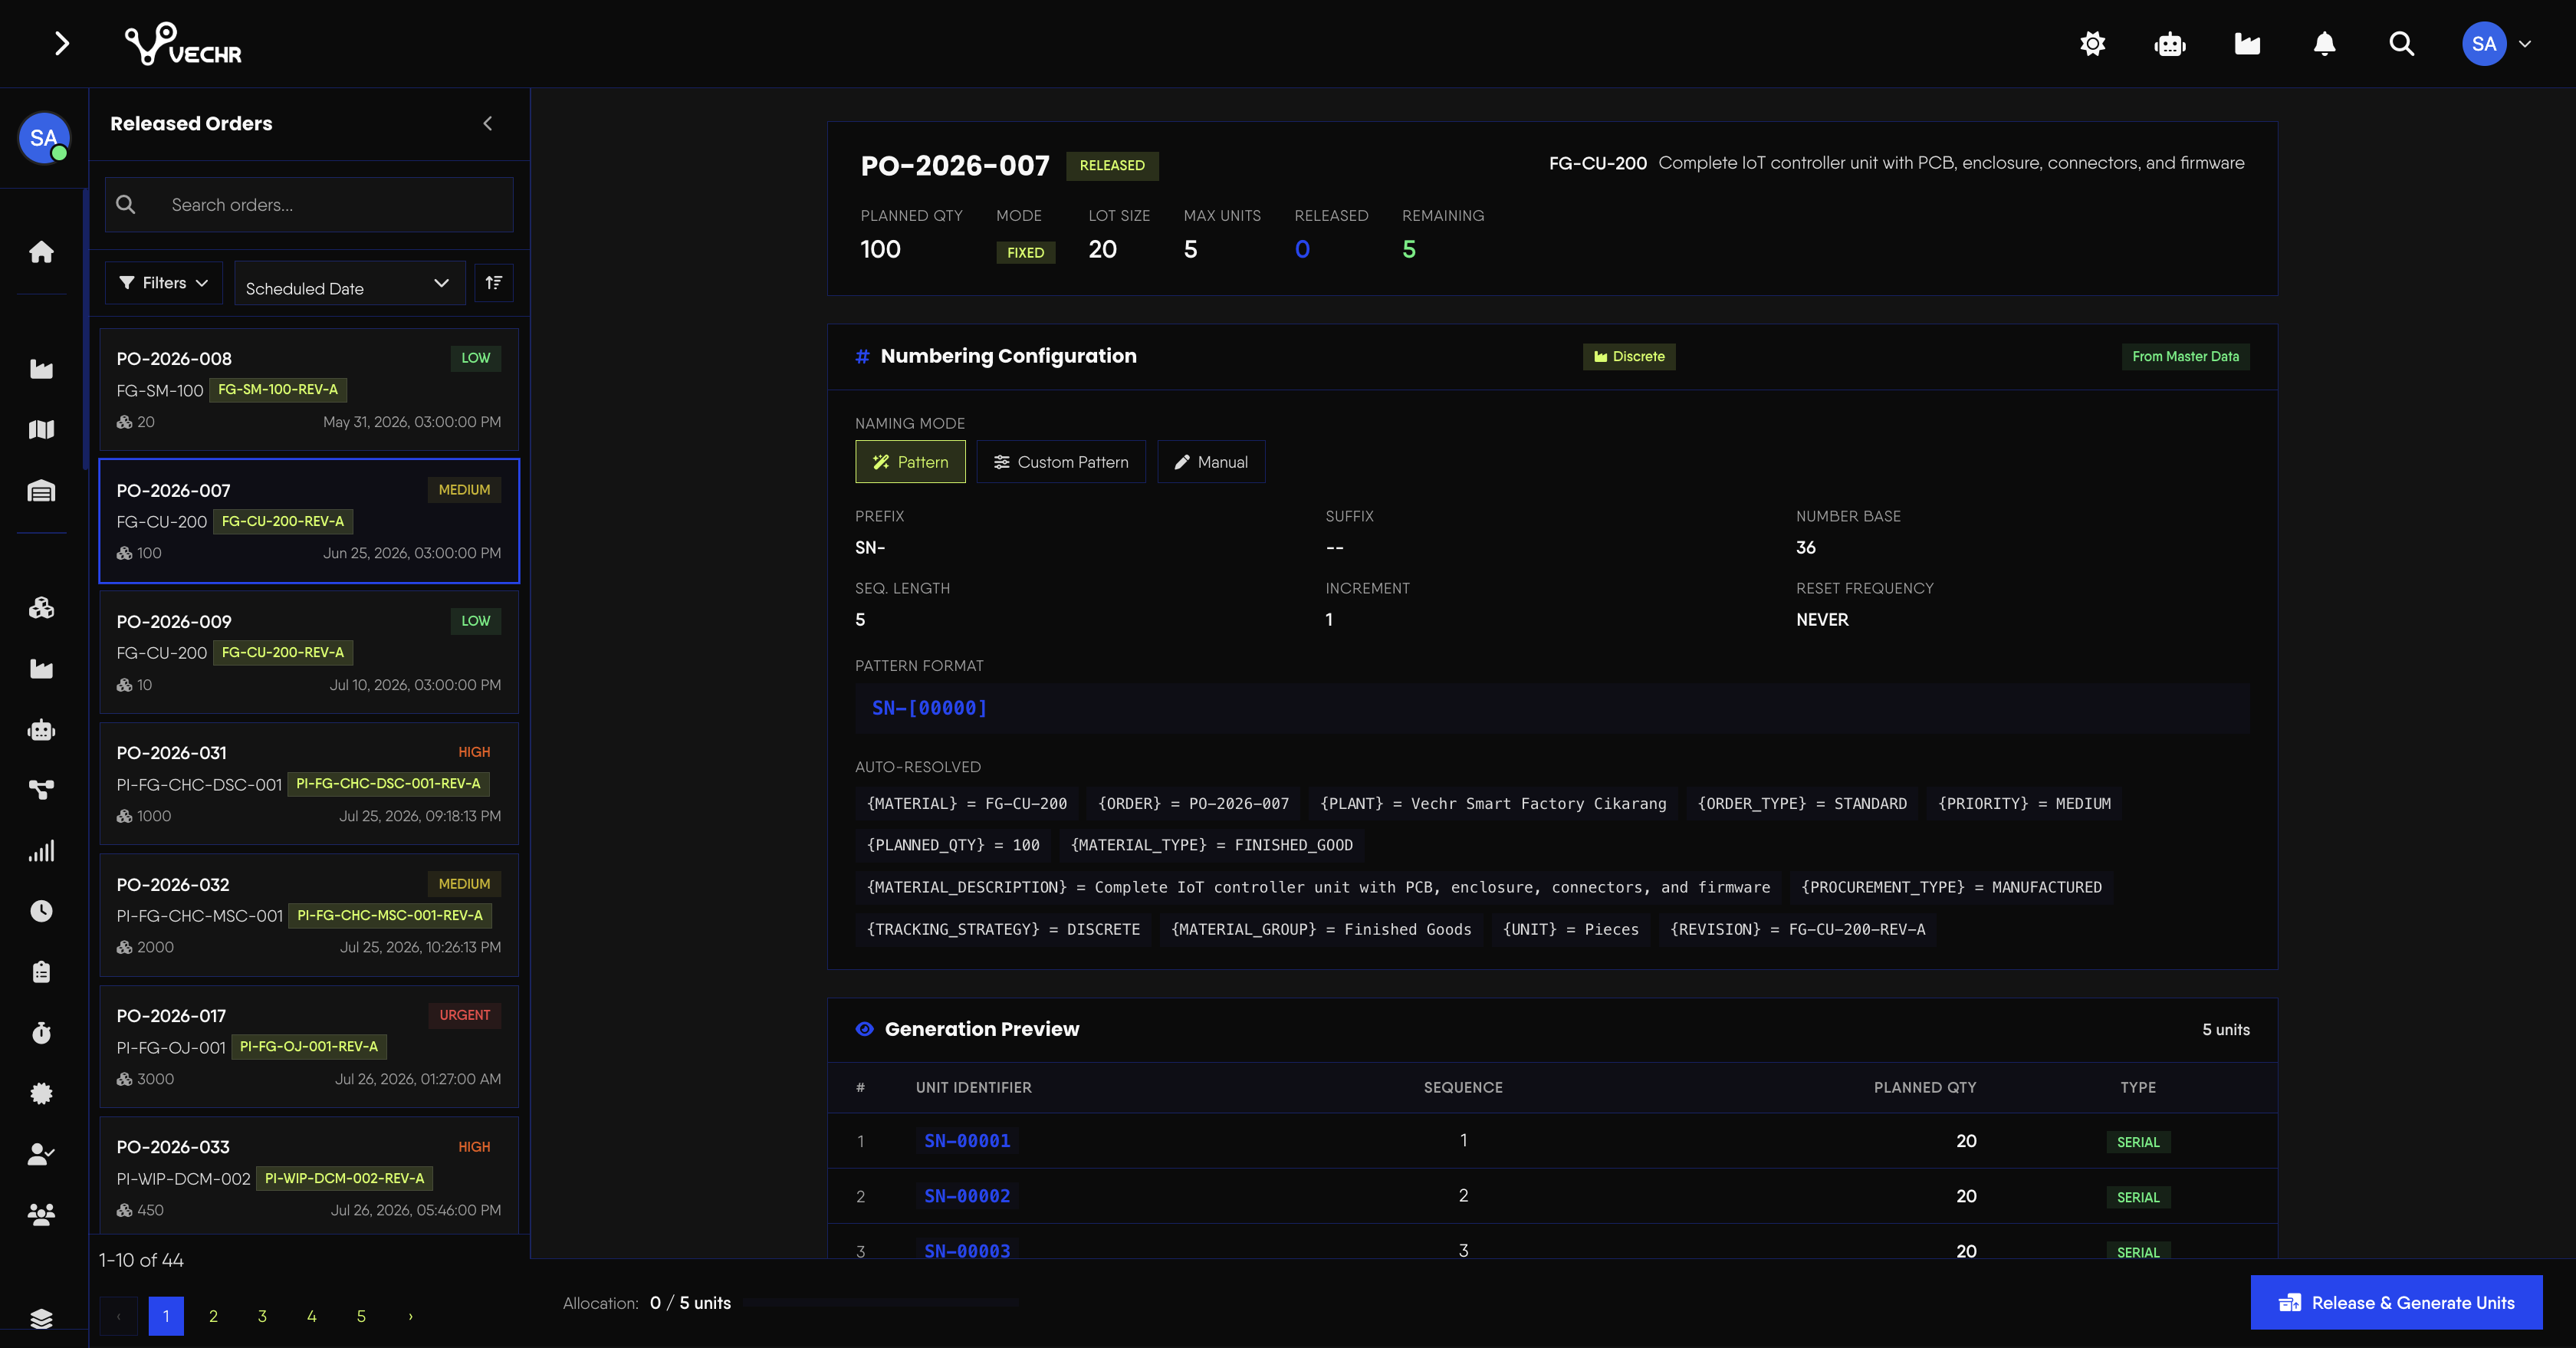Open the second factory icon in sidebar
This screenshot has width=2576, height=1348.
(x=41, y=669)
